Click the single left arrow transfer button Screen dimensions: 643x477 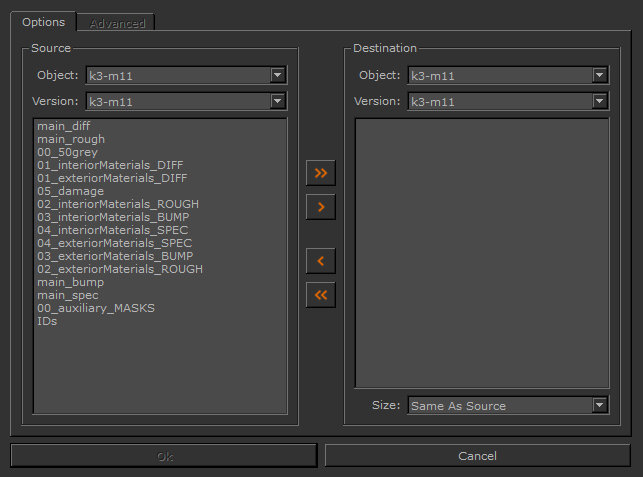point(320,261)
